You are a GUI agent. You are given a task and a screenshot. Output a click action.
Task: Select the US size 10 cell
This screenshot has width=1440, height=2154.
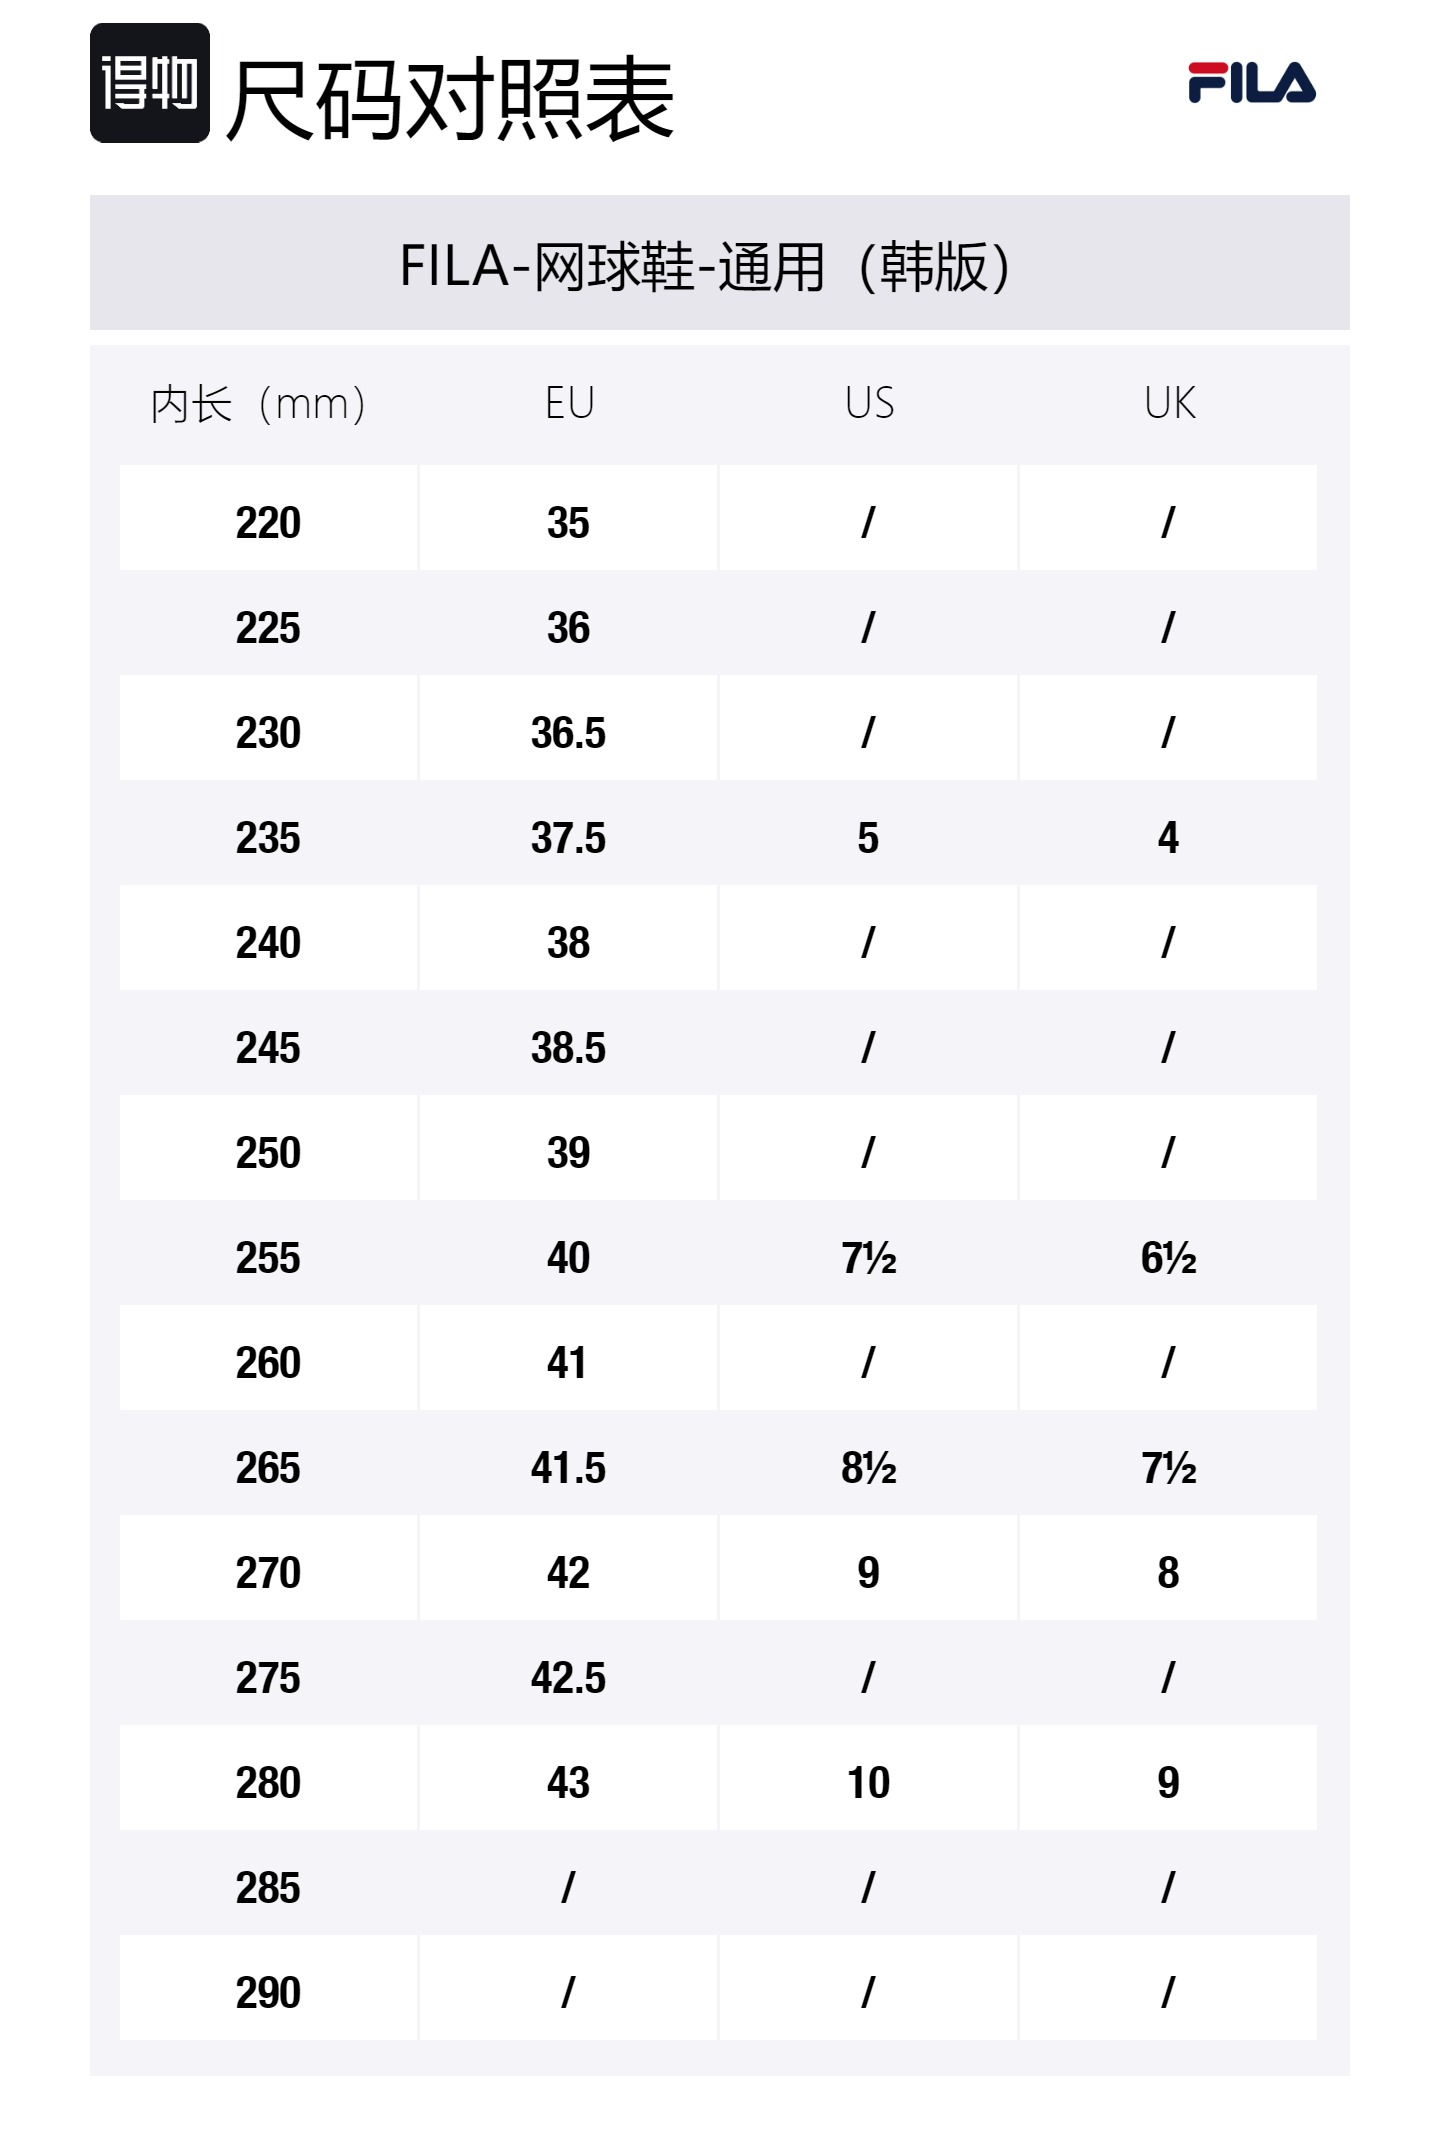coord(868,1783)
